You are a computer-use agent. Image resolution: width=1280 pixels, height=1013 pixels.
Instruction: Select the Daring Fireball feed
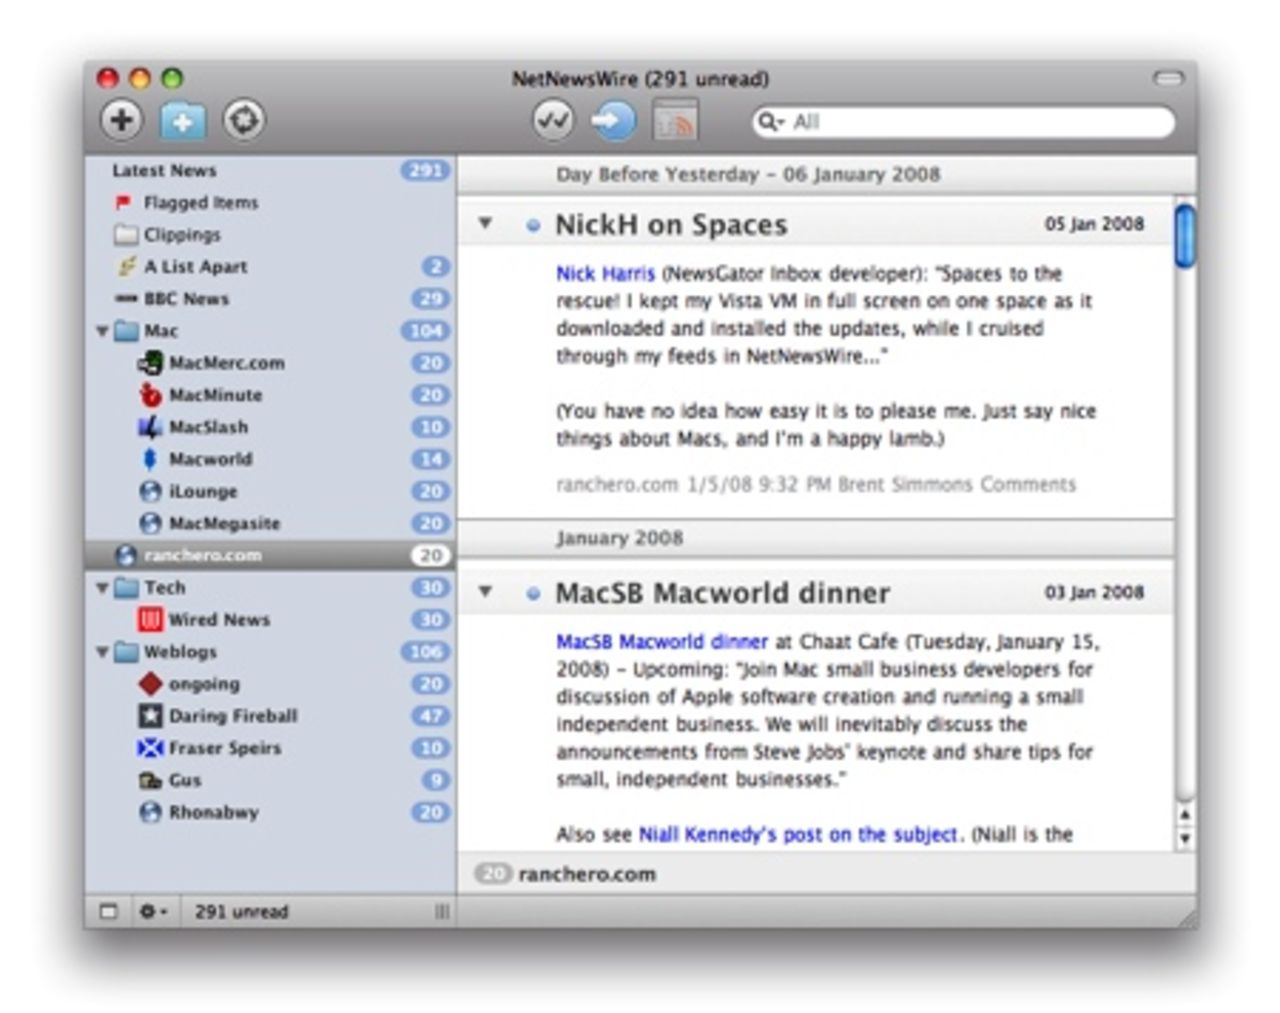point(232,716)
